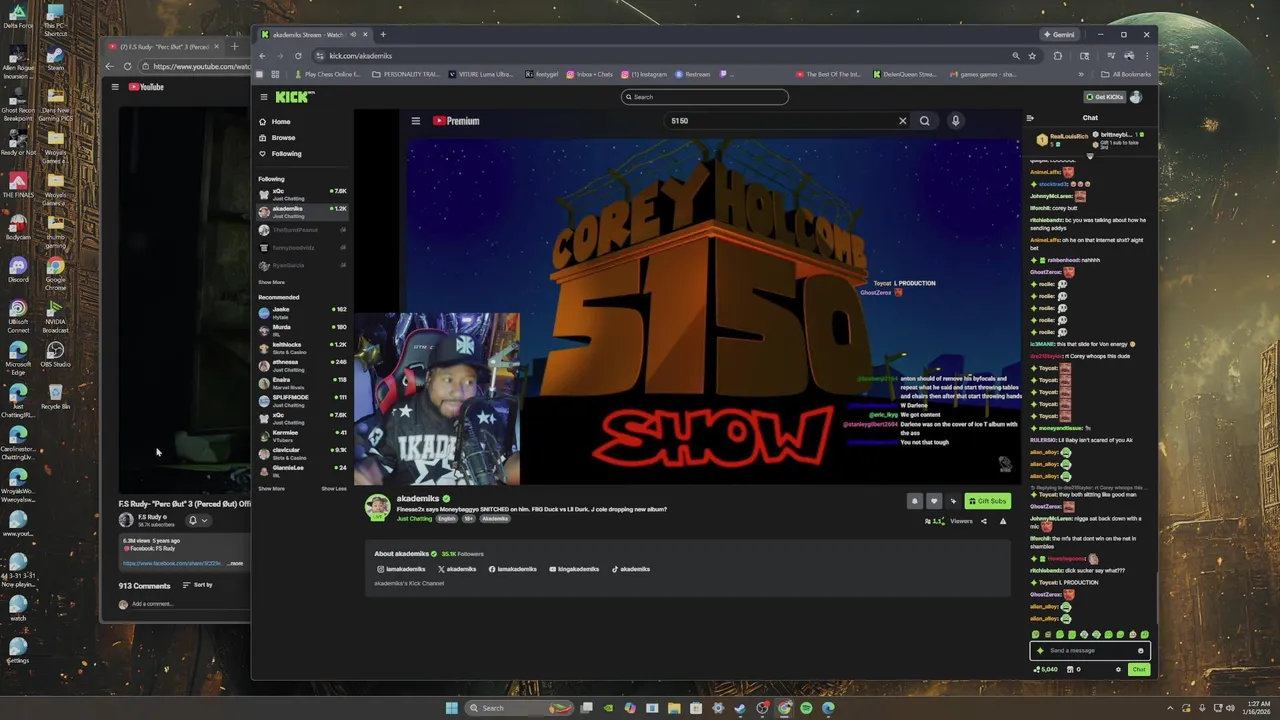Select Jaeke in Recommended channels
The height and width of the screenshot is (720, 1280).
tap(302, 313)
